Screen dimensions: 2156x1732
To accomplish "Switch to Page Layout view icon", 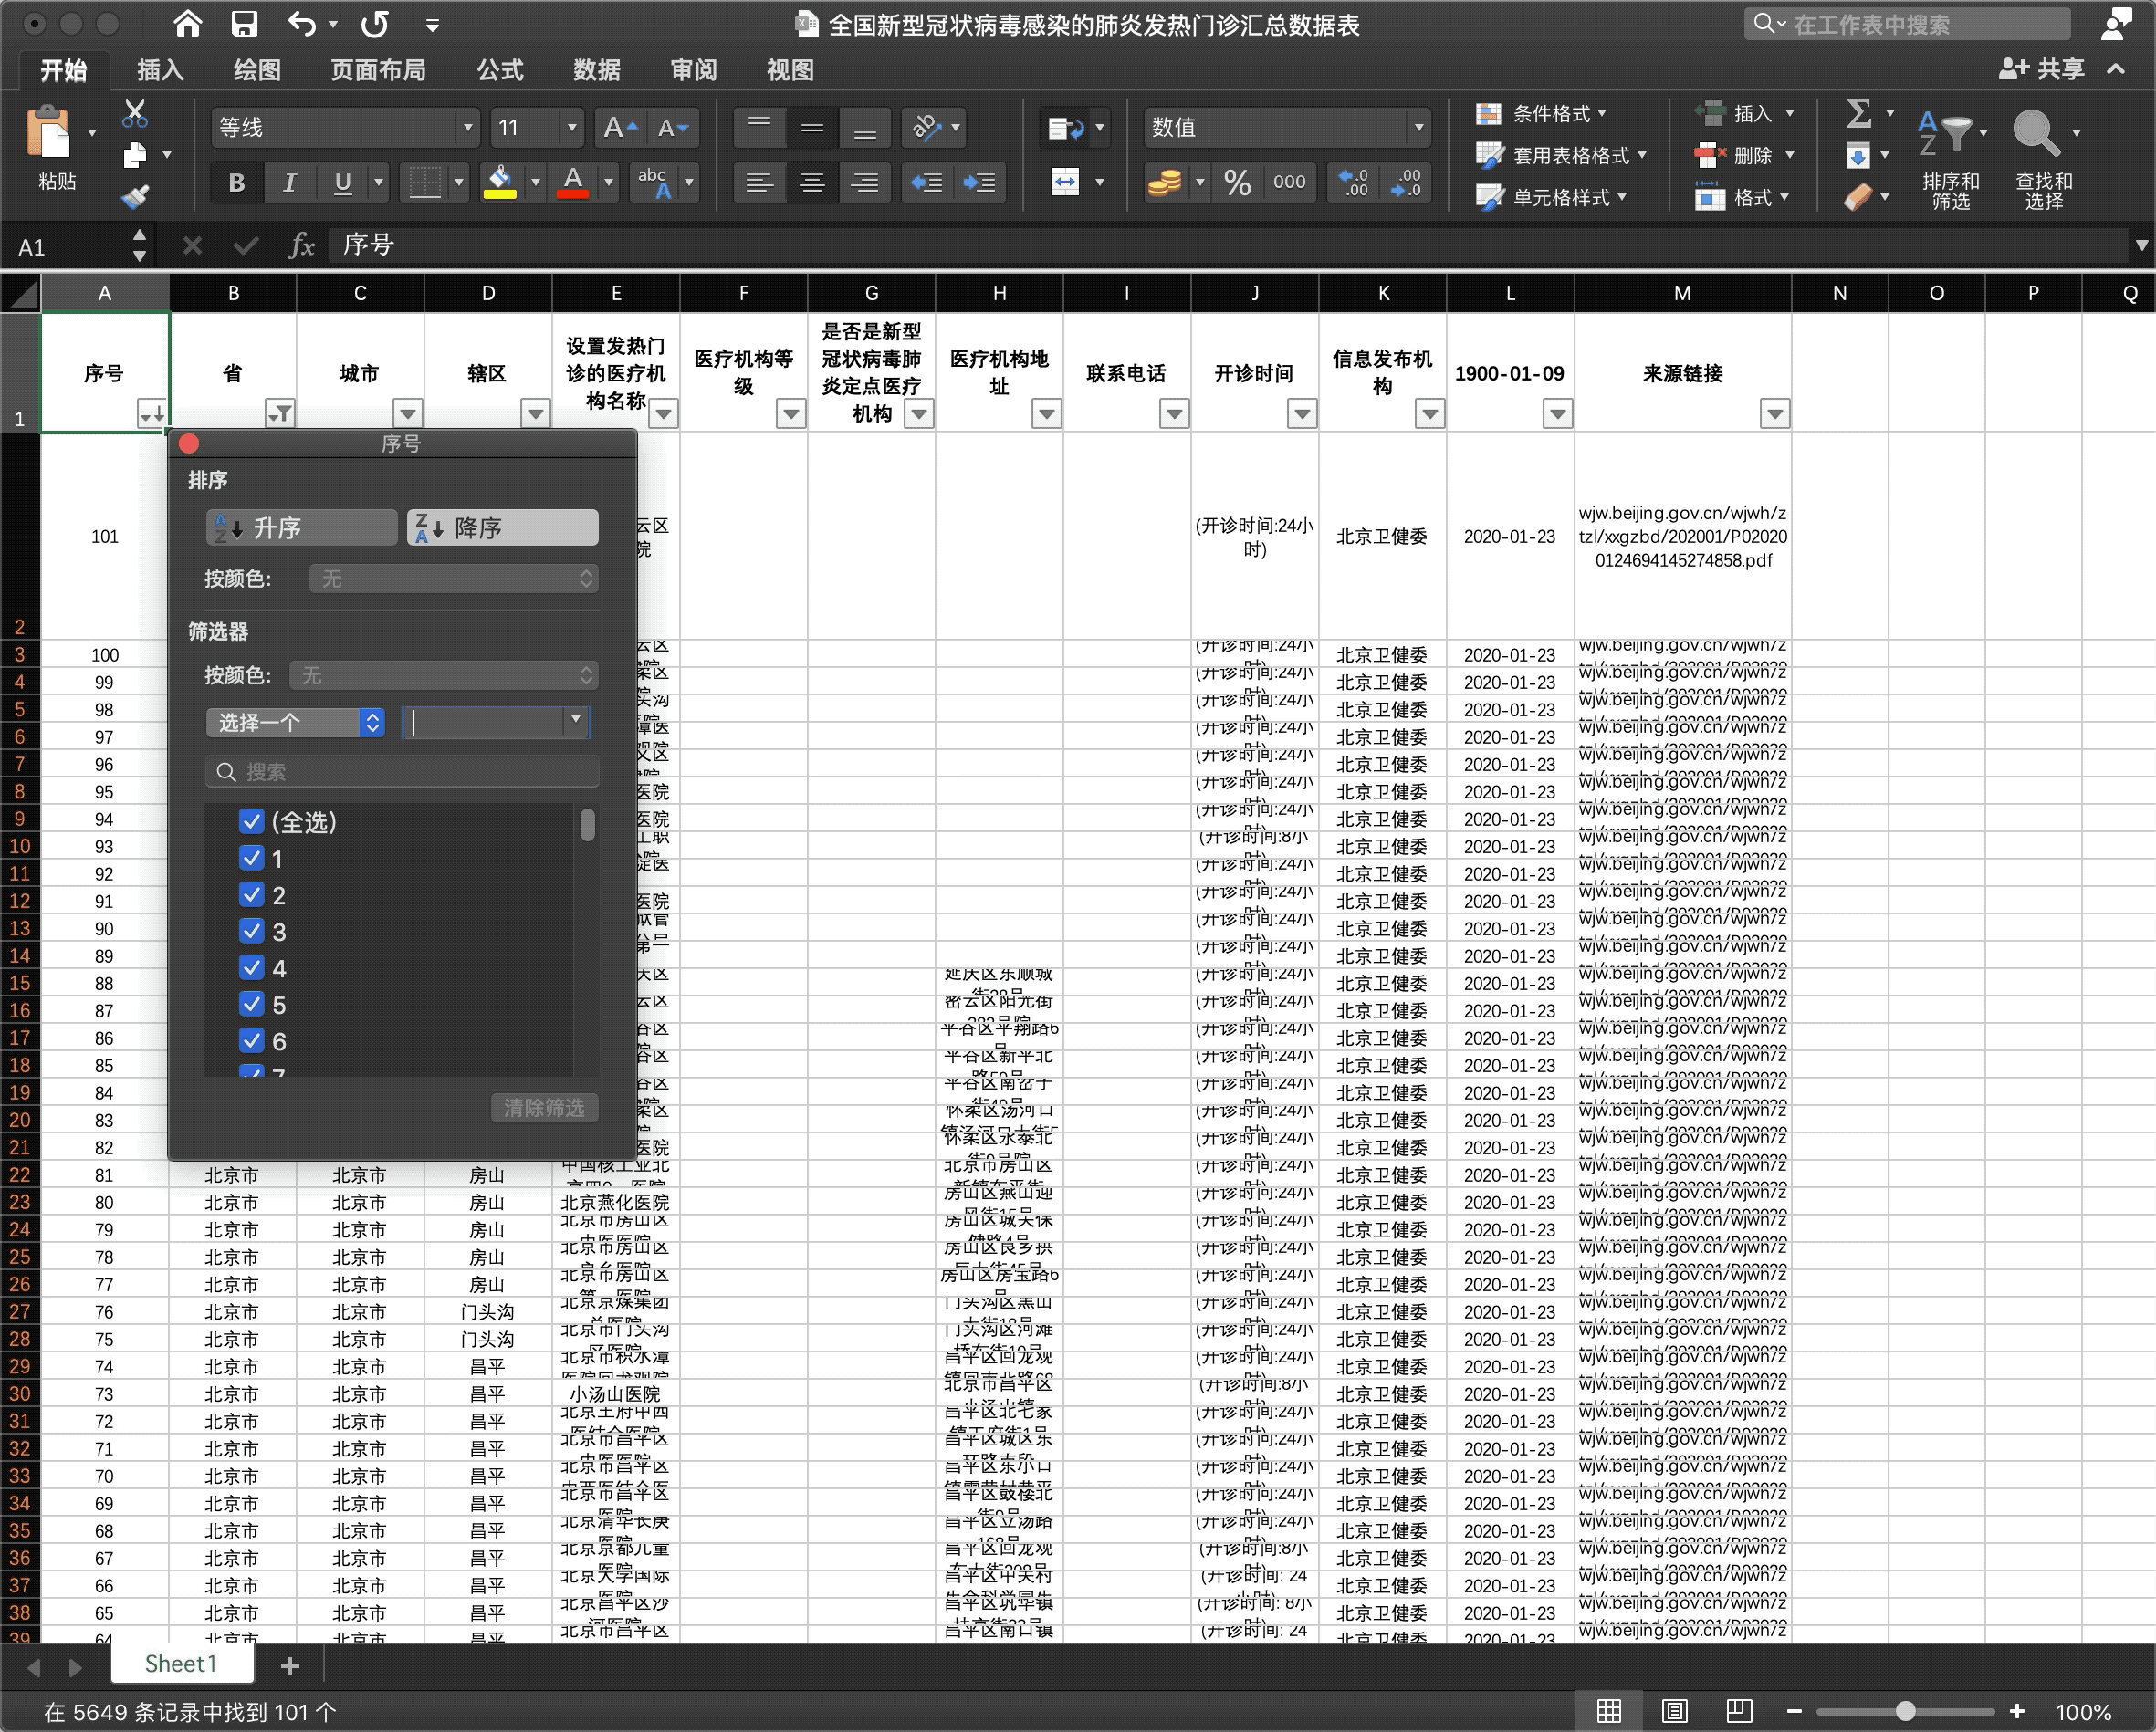I will [x=1675, y=1711].
